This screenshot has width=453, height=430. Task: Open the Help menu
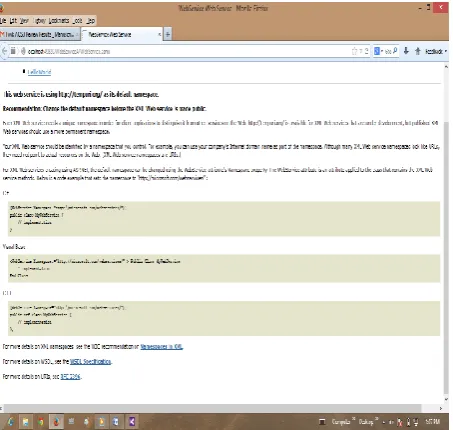click(x=91, y=21)
